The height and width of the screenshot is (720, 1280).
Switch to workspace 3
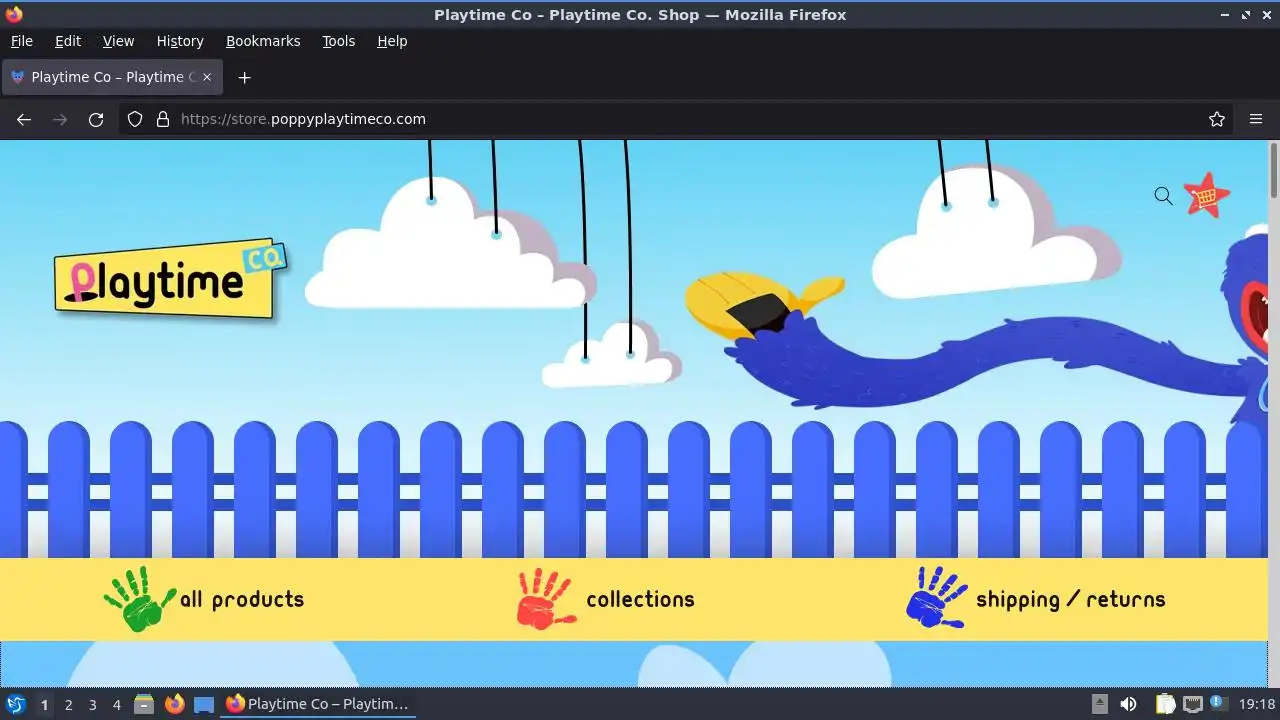(92, 704)
